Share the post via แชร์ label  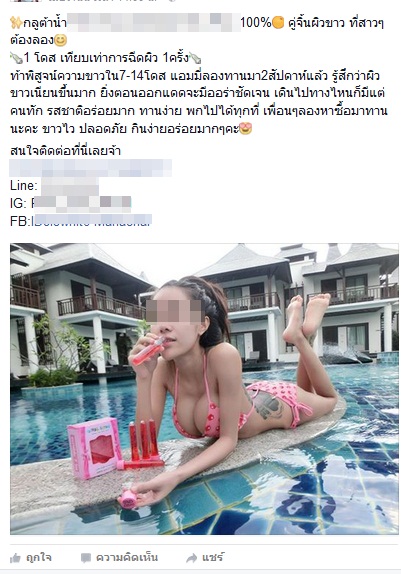213,558
